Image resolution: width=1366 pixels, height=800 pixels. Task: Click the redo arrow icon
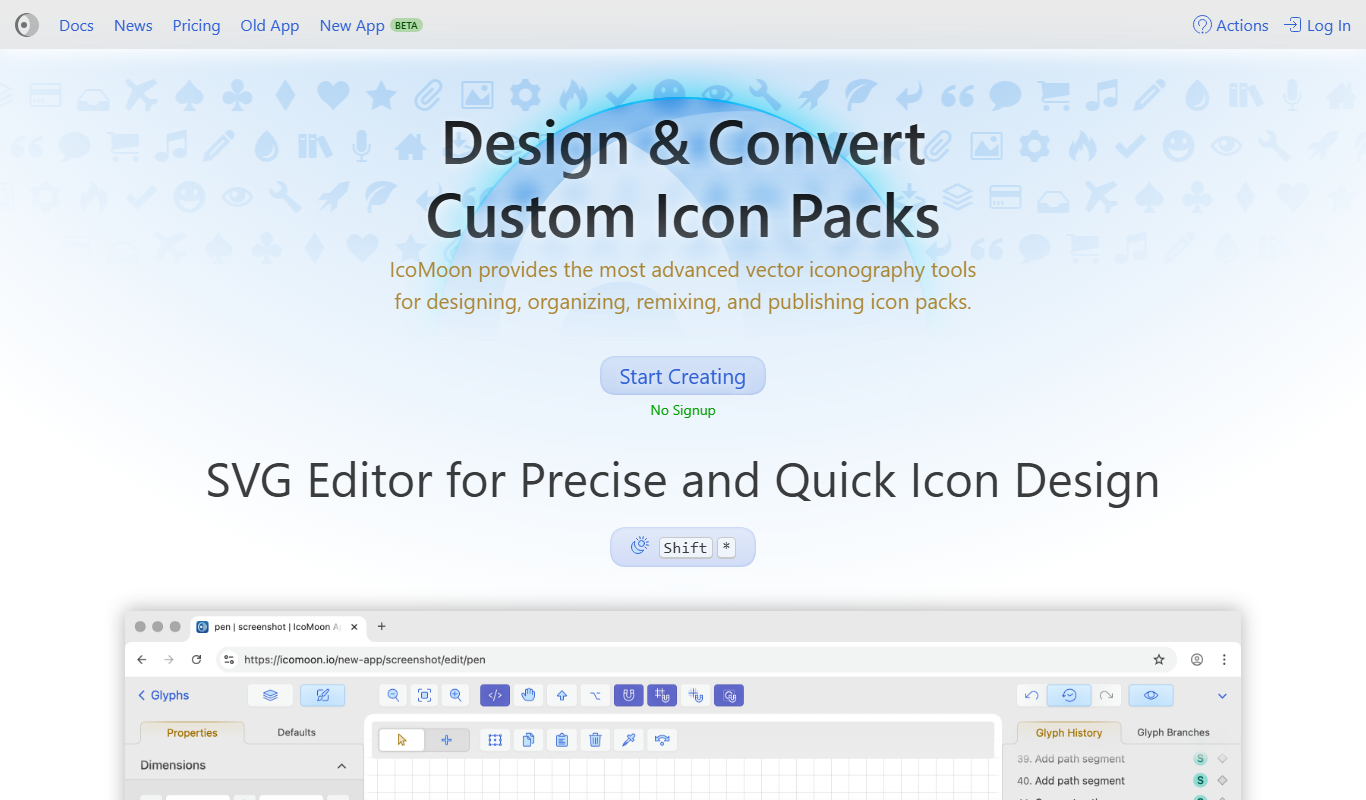tap(1106, 695)
